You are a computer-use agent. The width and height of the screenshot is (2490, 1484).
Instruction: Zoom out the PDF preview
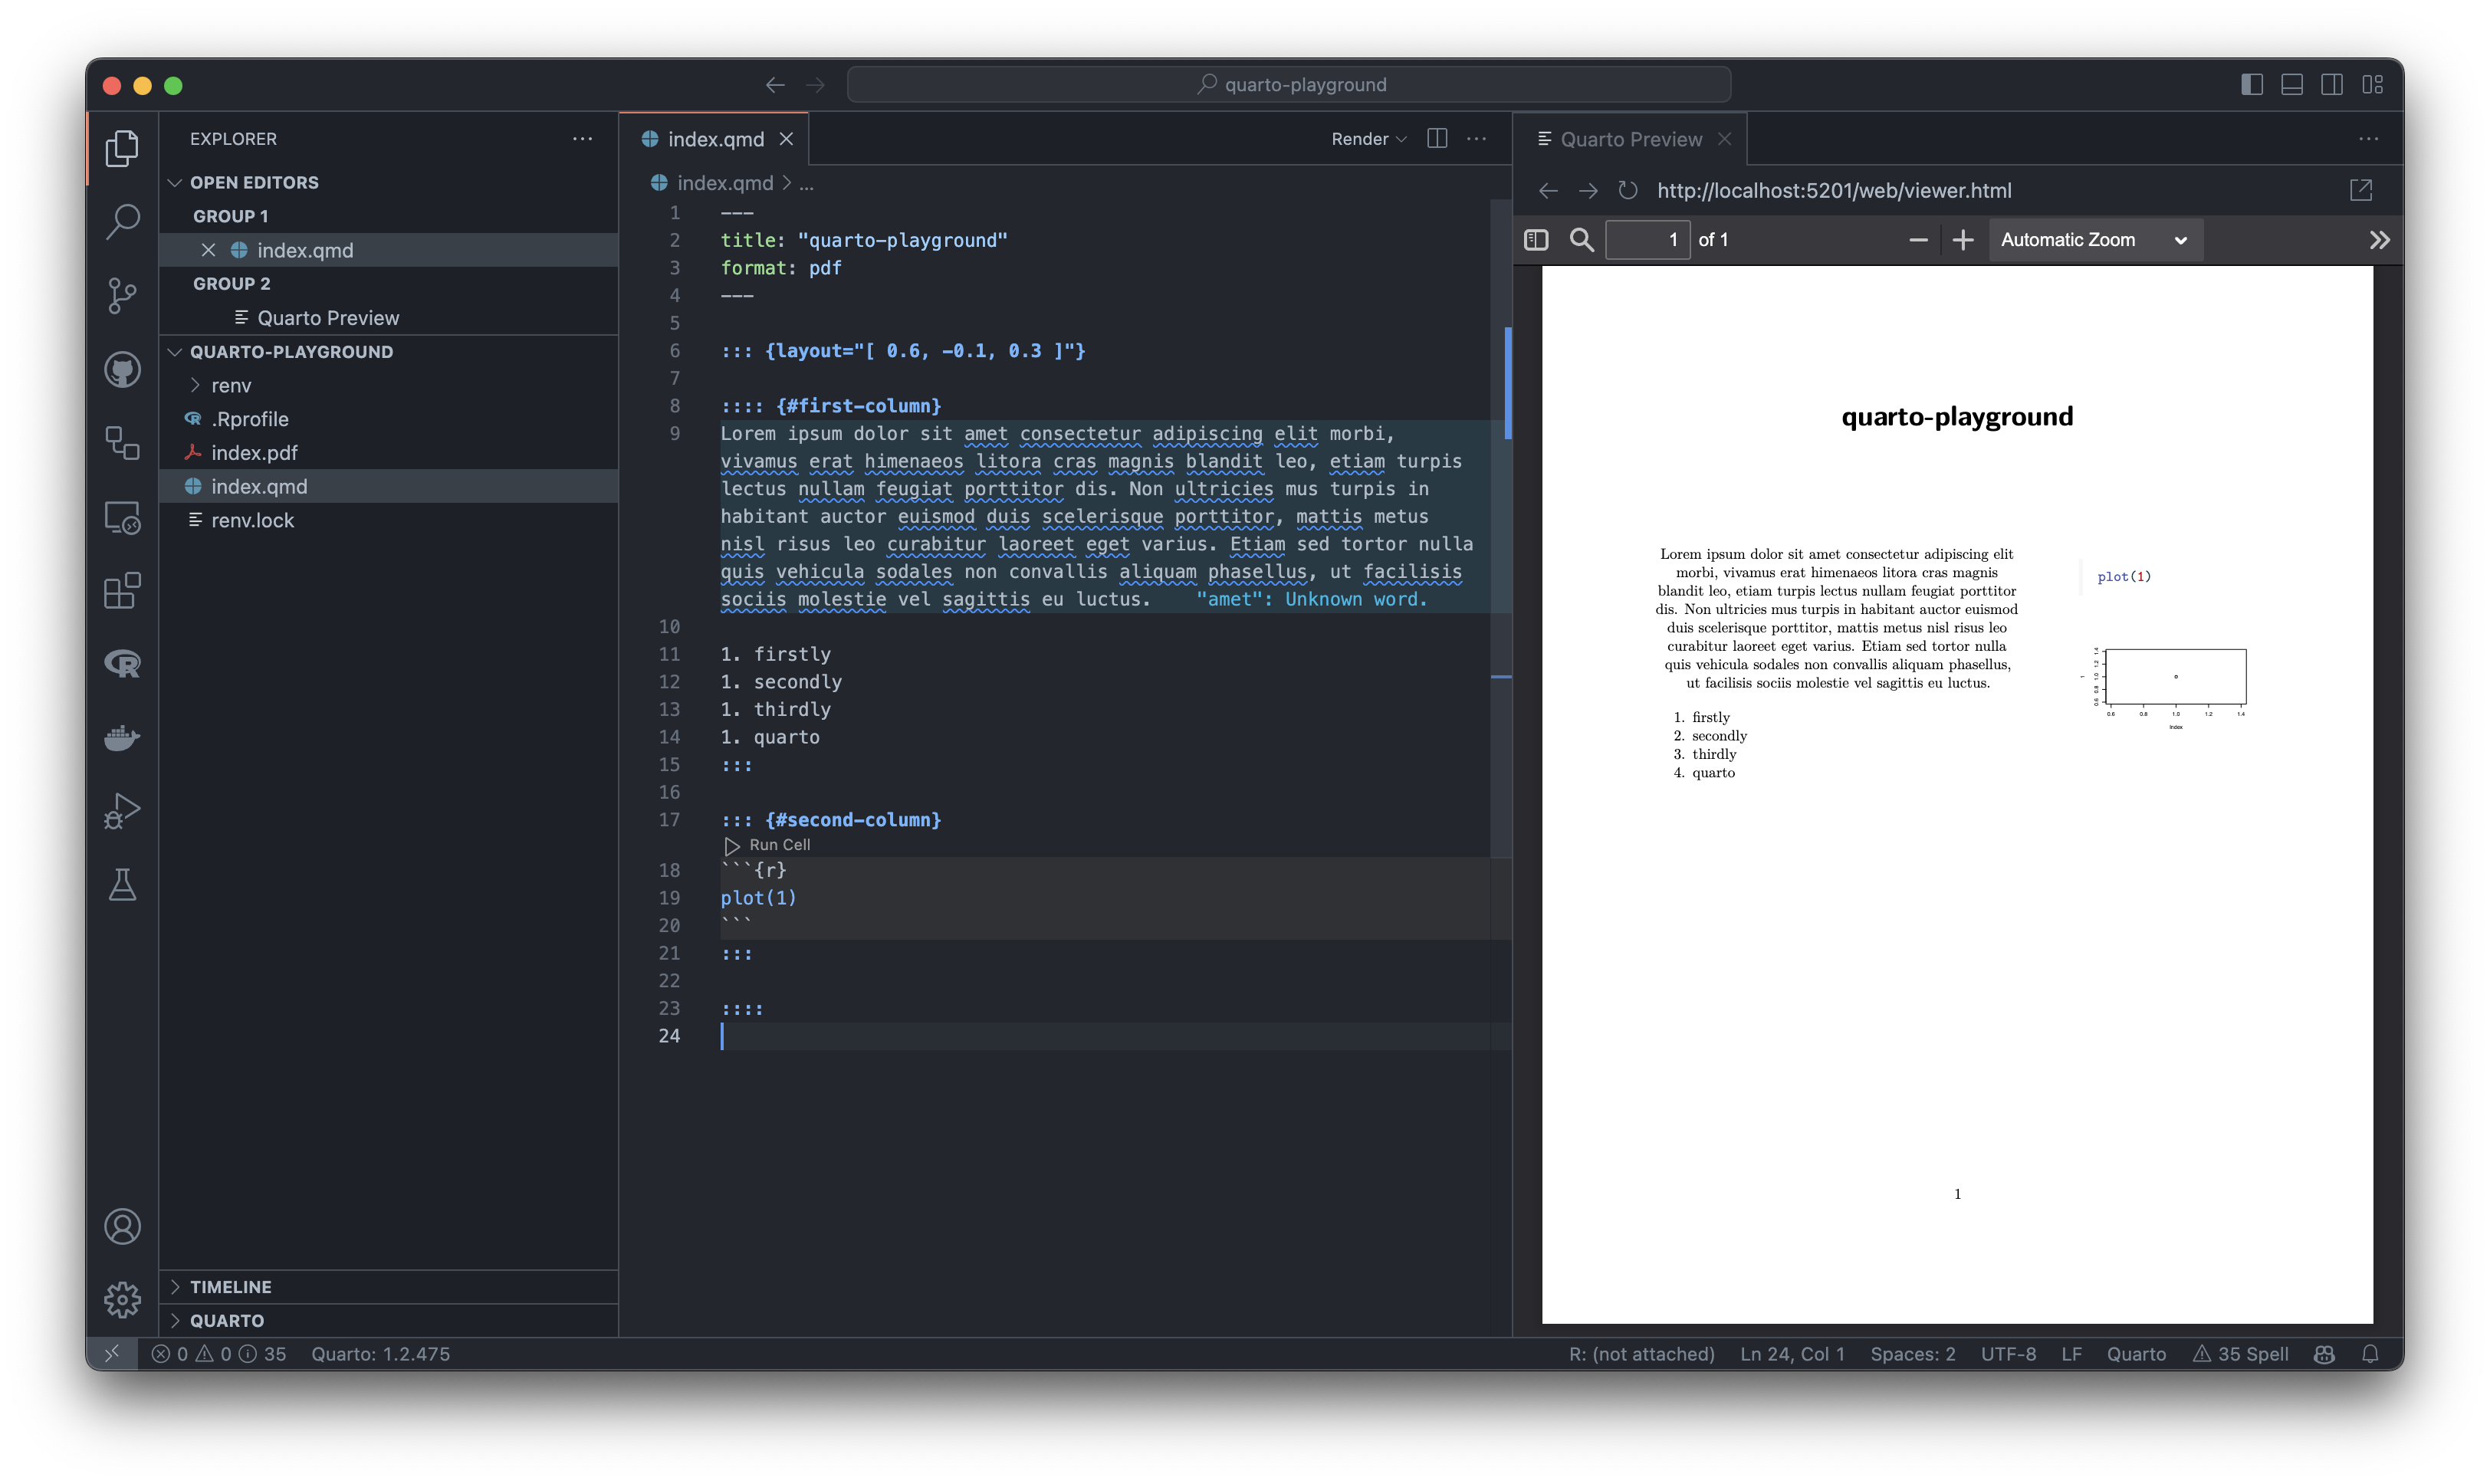(1918, 240)
